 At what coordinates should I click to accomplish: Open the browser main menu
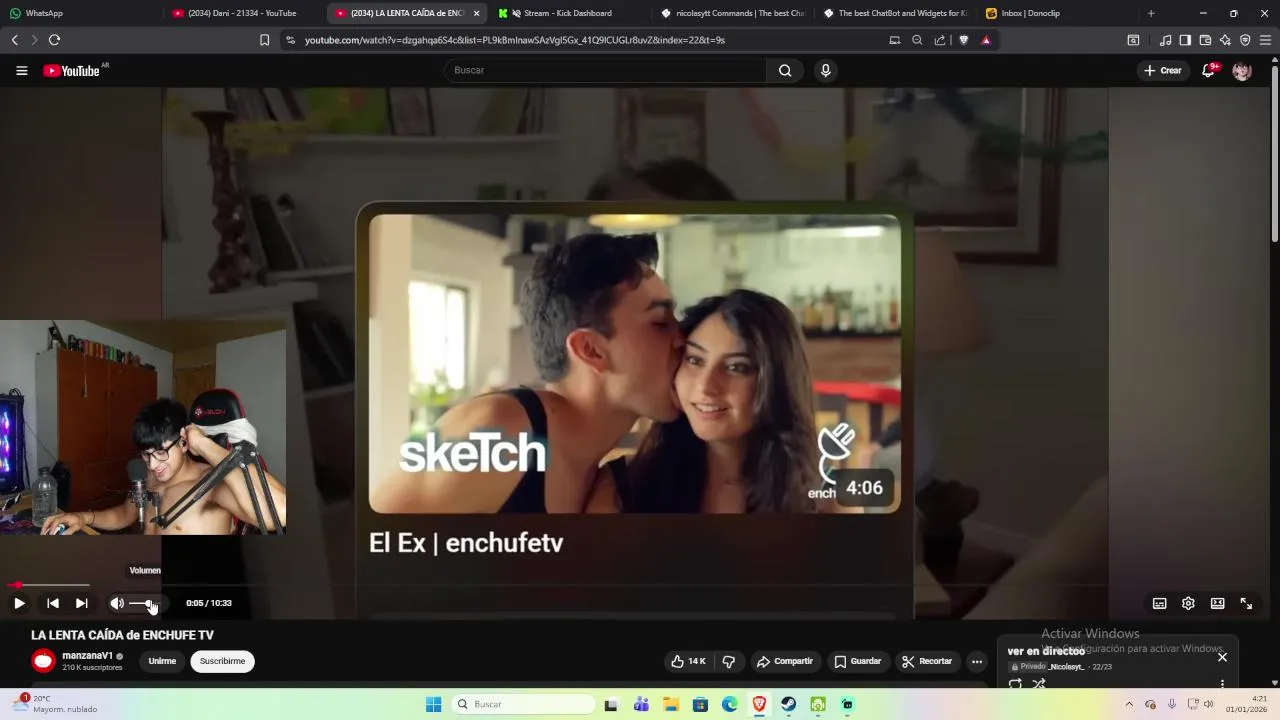click(x=1265, y=40)
